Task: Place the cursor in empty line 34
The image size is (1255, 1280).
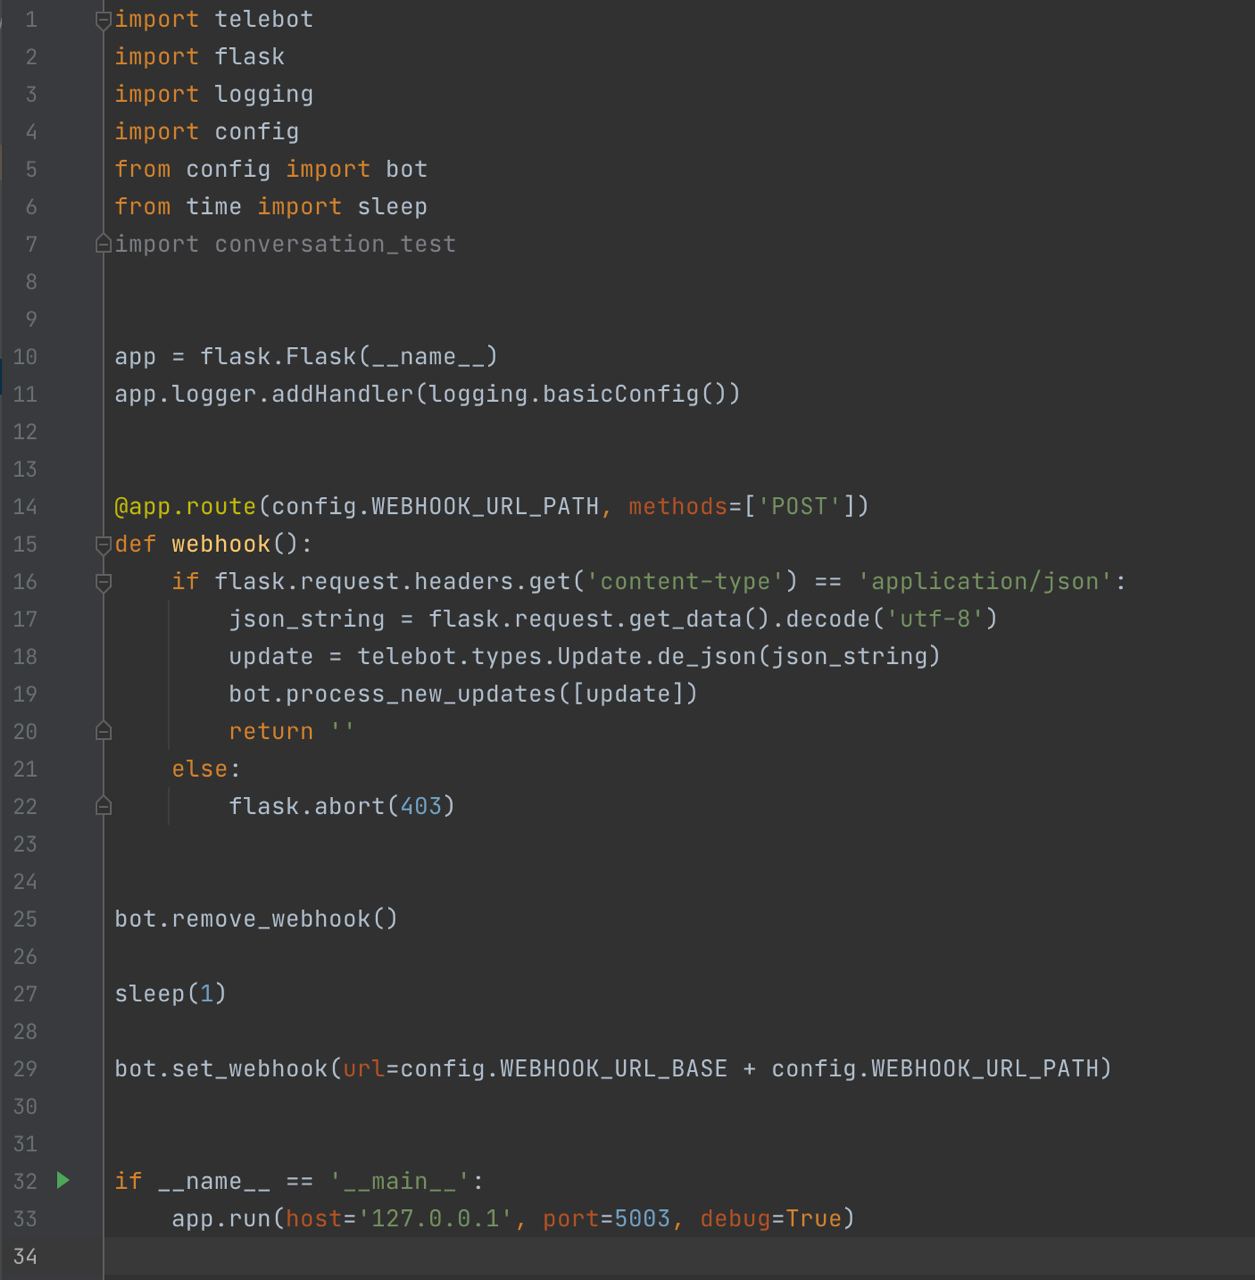Action: [x=680, y=1257]
